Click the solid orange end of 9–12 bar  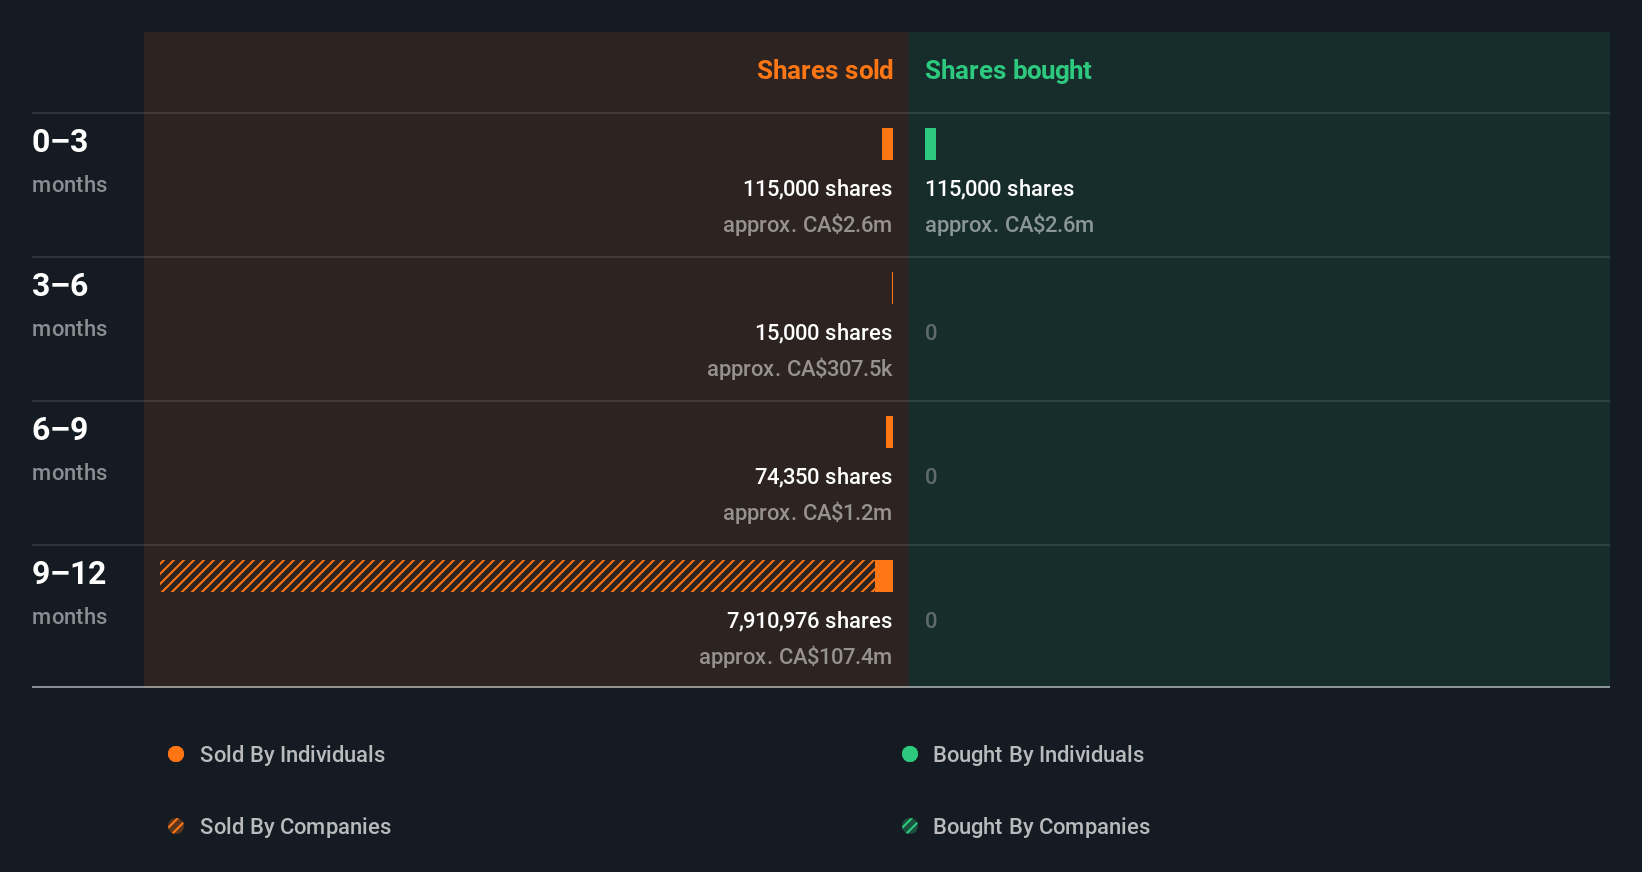[x=884, y=576]
